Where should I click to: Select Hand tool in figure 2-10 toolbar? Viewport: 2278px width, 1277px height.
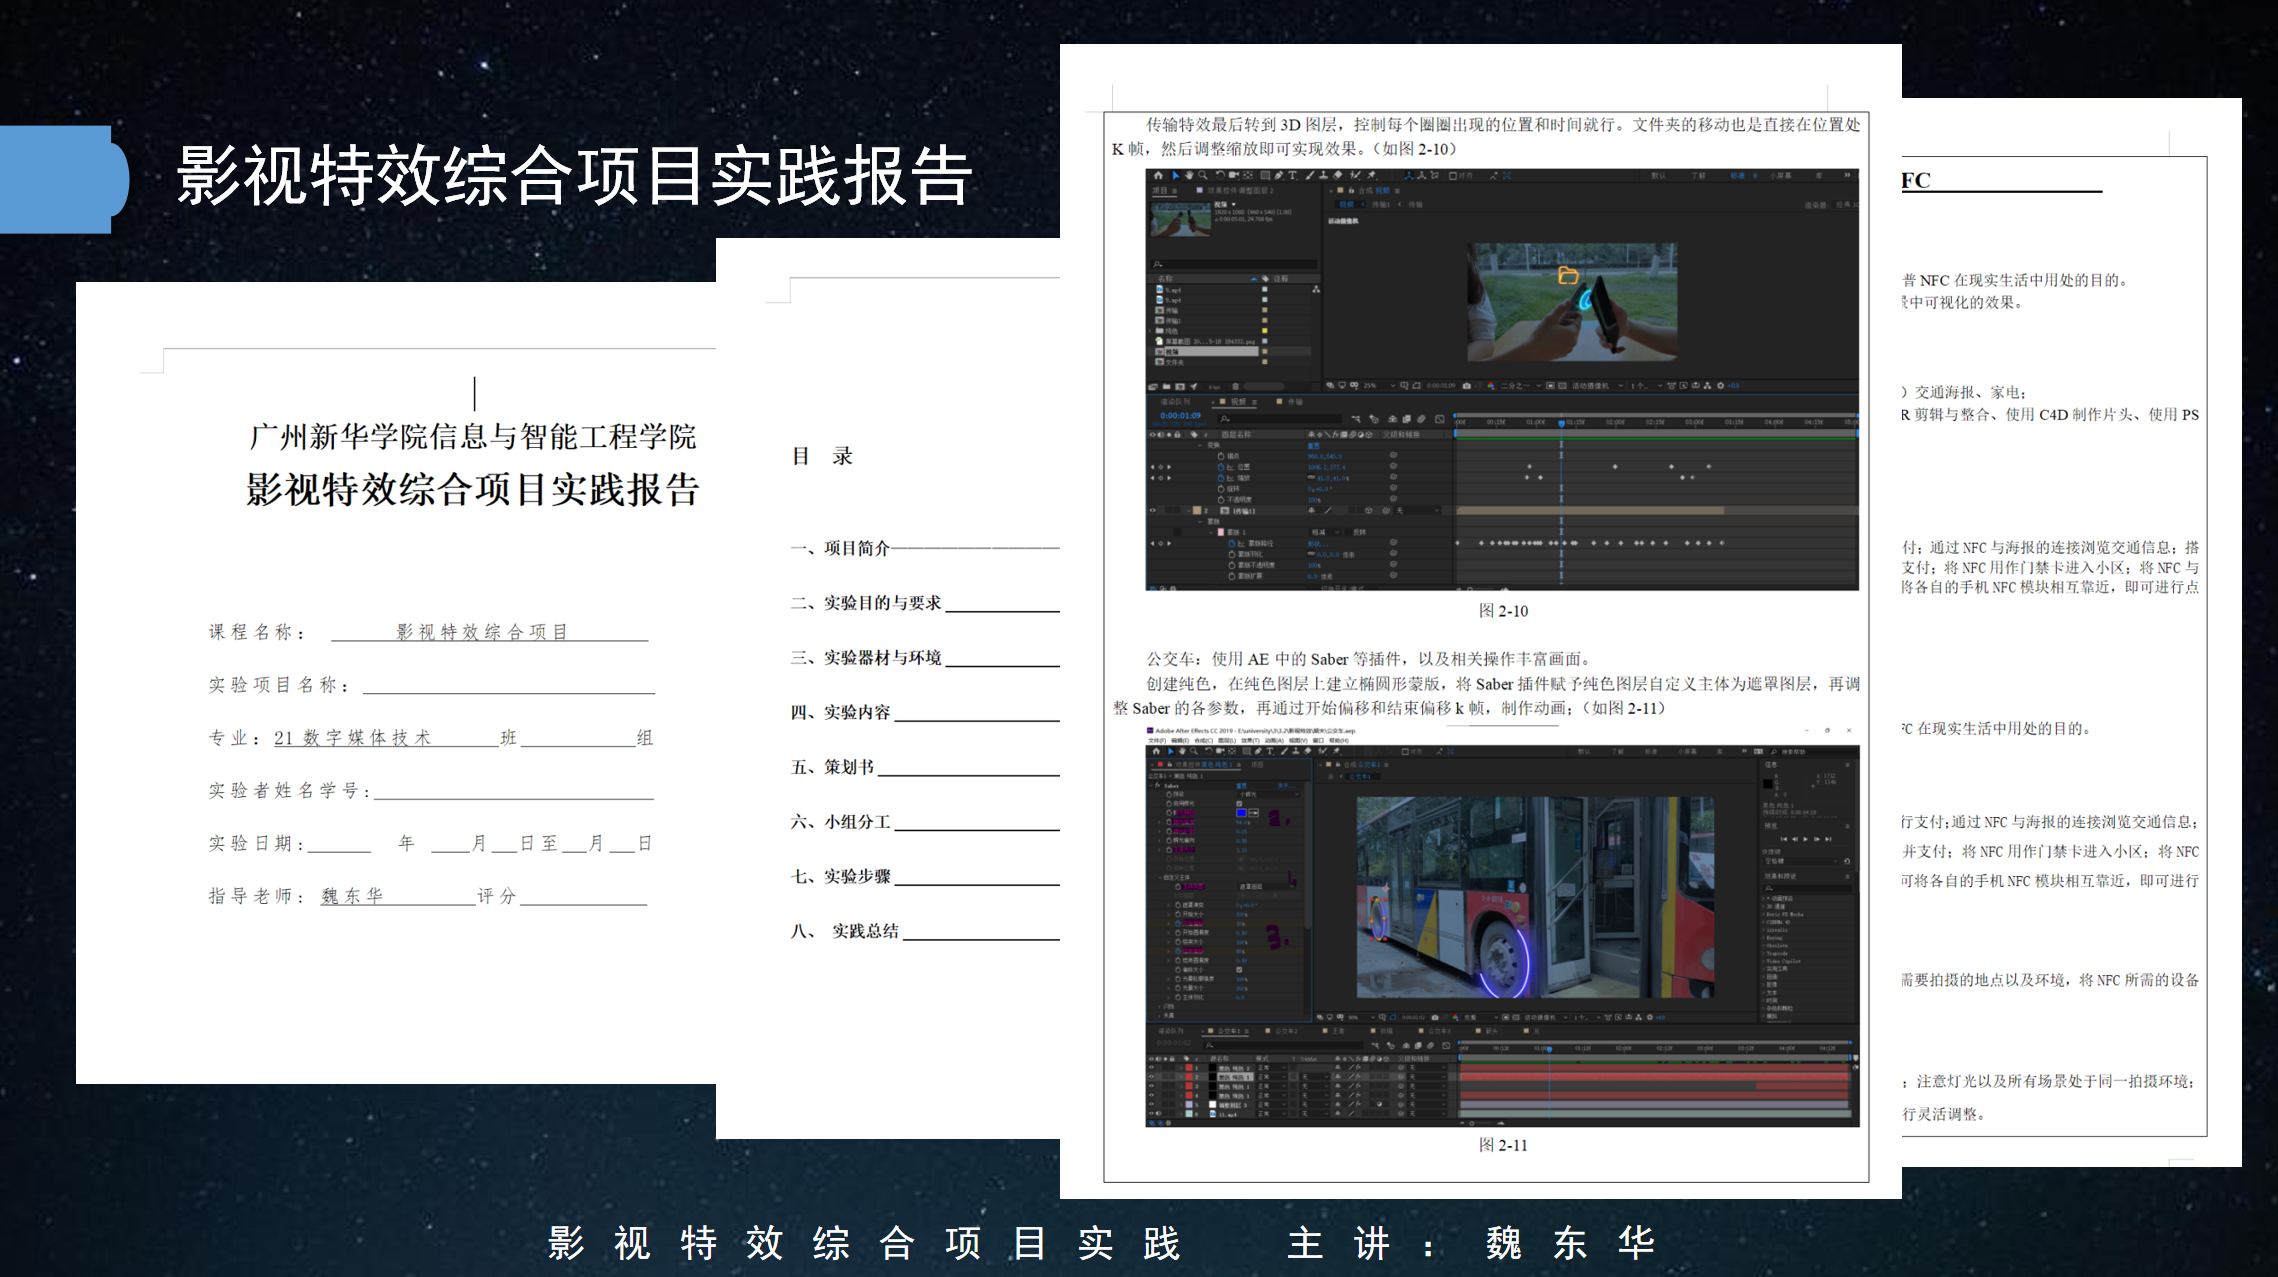pos(1189,175)
